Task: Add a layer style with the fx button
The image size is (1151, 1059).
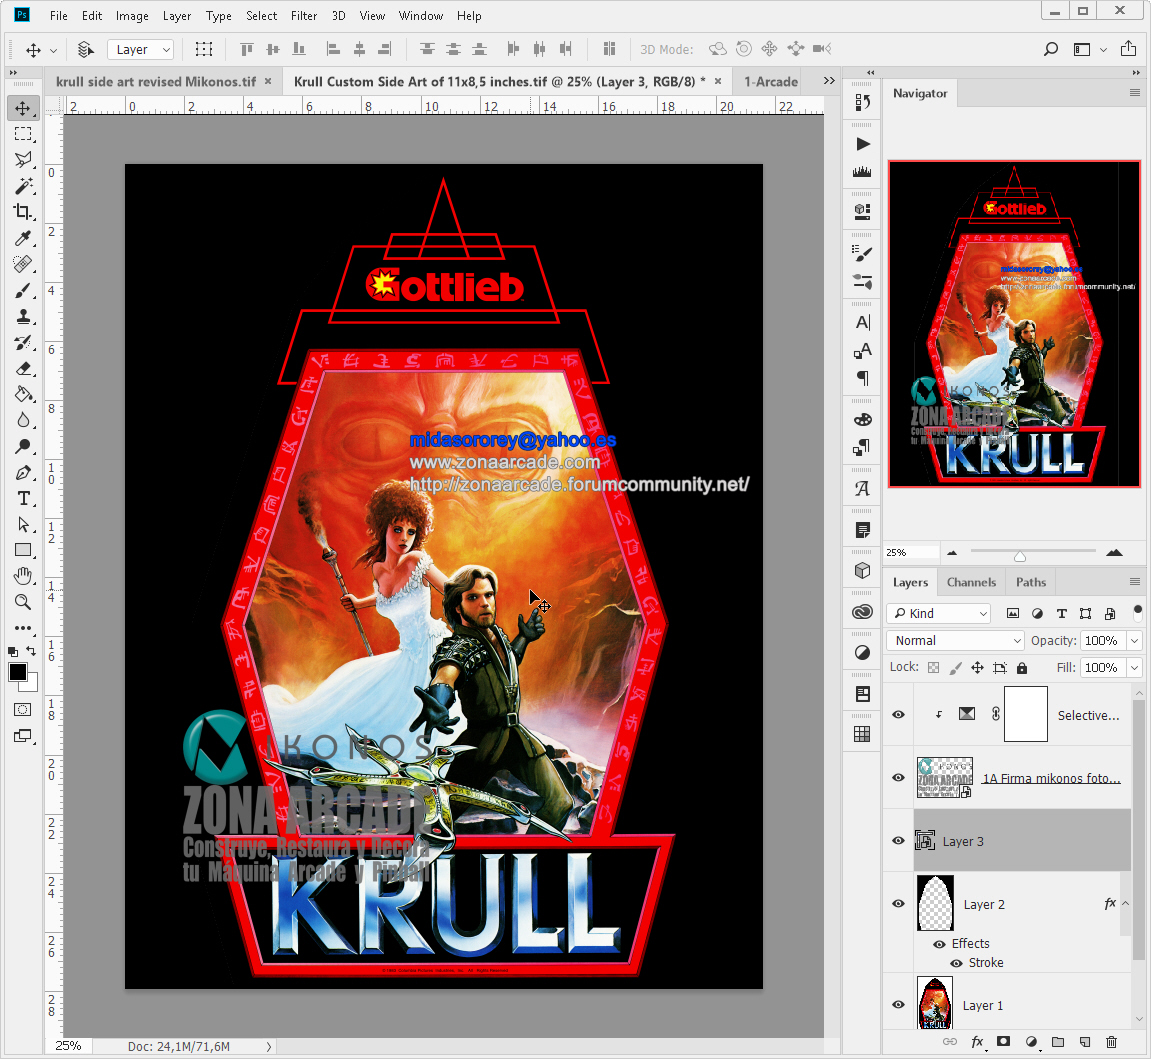Action: pyautogui.click(x=977, y=1042)
